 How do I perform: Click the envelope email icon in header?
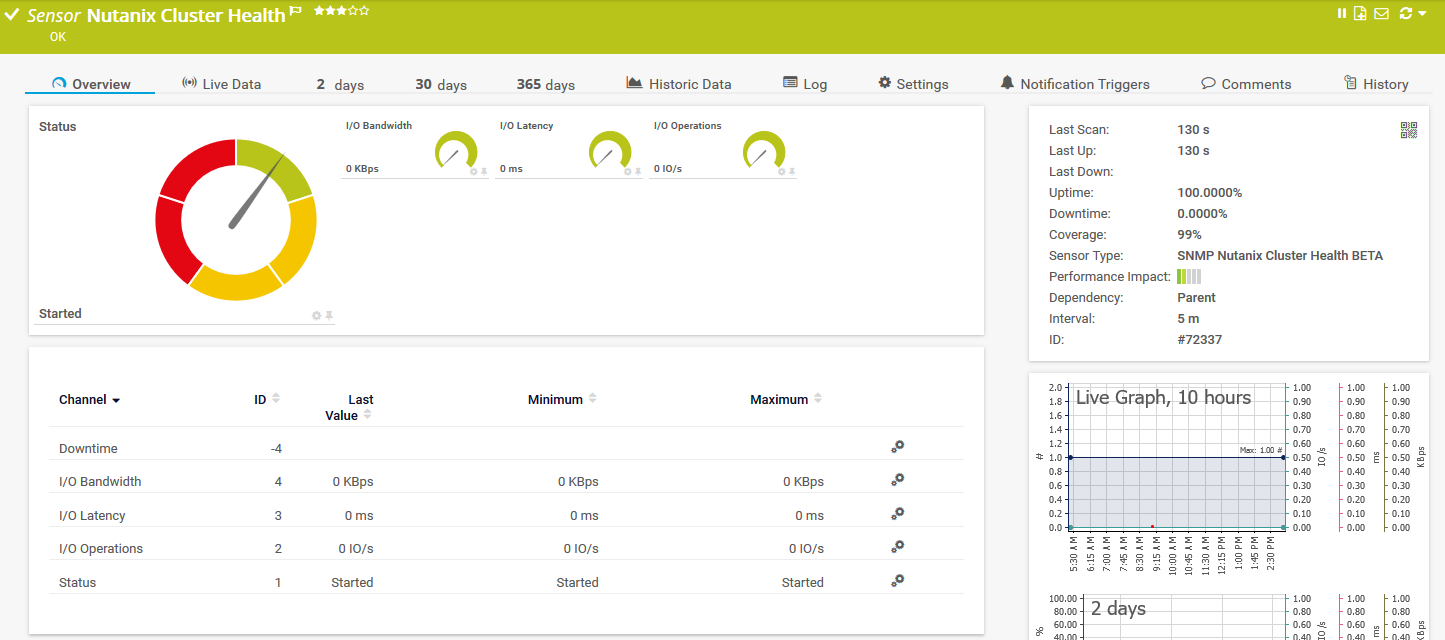coord(1381,13)
